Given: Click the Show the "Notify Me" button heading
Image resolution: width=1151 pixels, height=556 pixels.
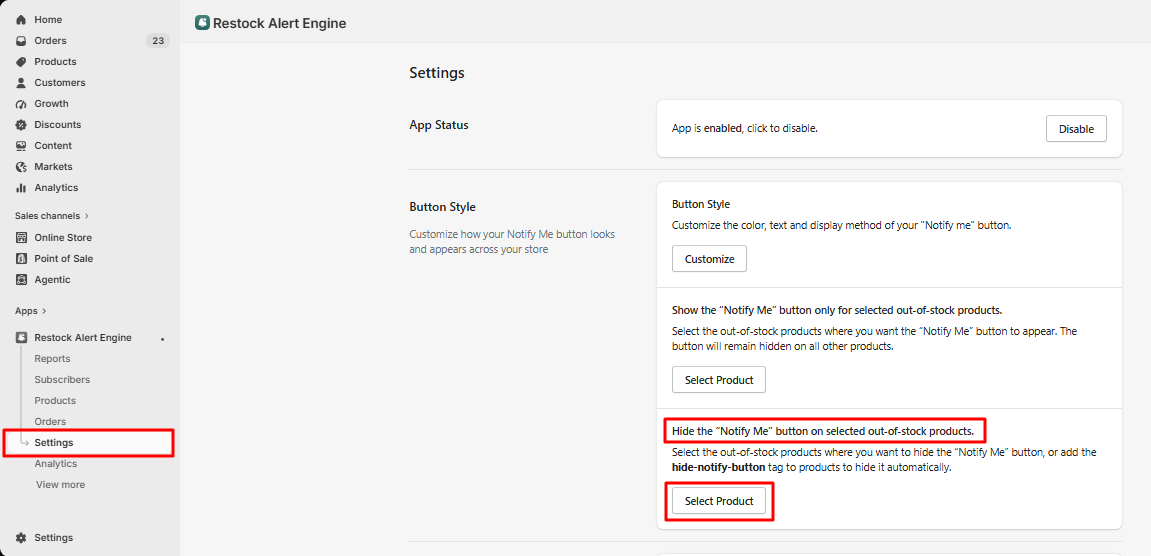Looking at the screenshot, I should coord(837,309).
